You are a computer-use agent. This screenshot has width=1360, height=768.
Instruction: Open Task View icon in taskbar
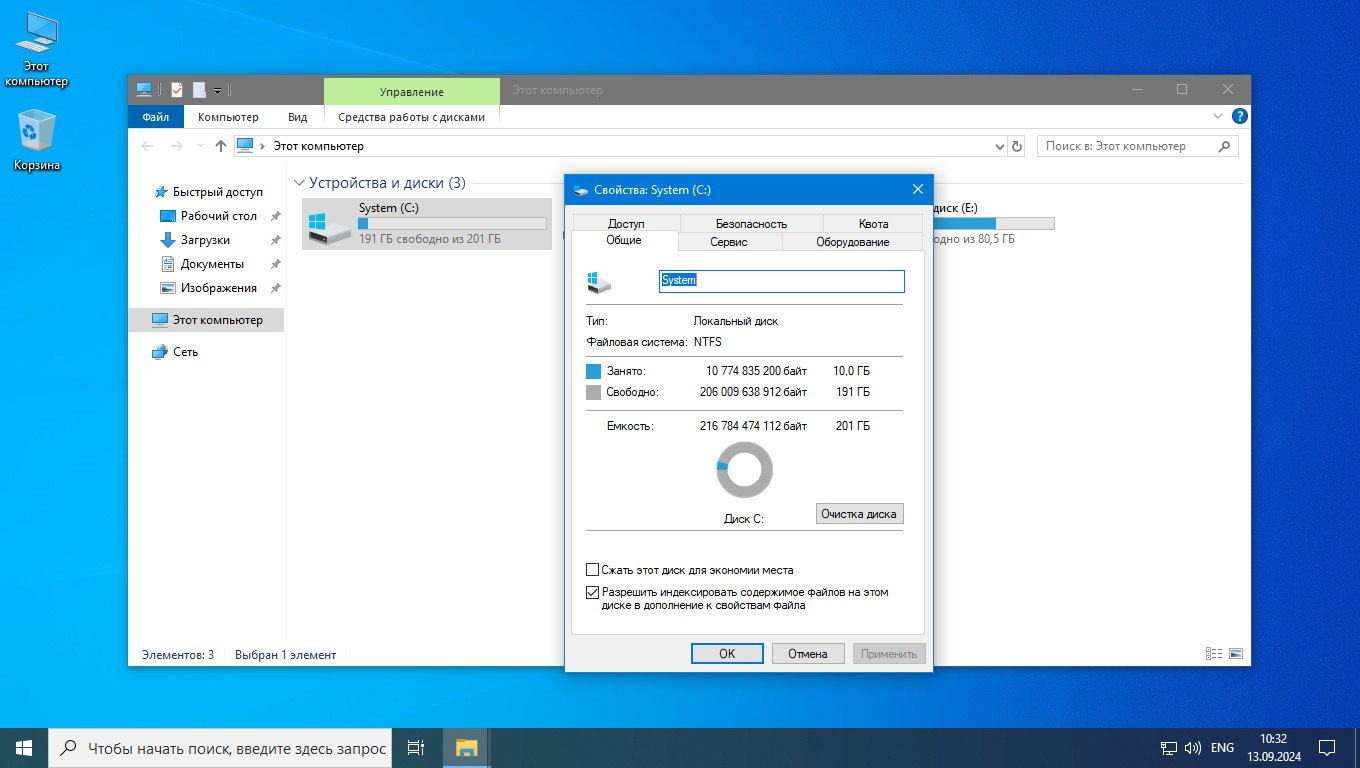coord(416,747)
